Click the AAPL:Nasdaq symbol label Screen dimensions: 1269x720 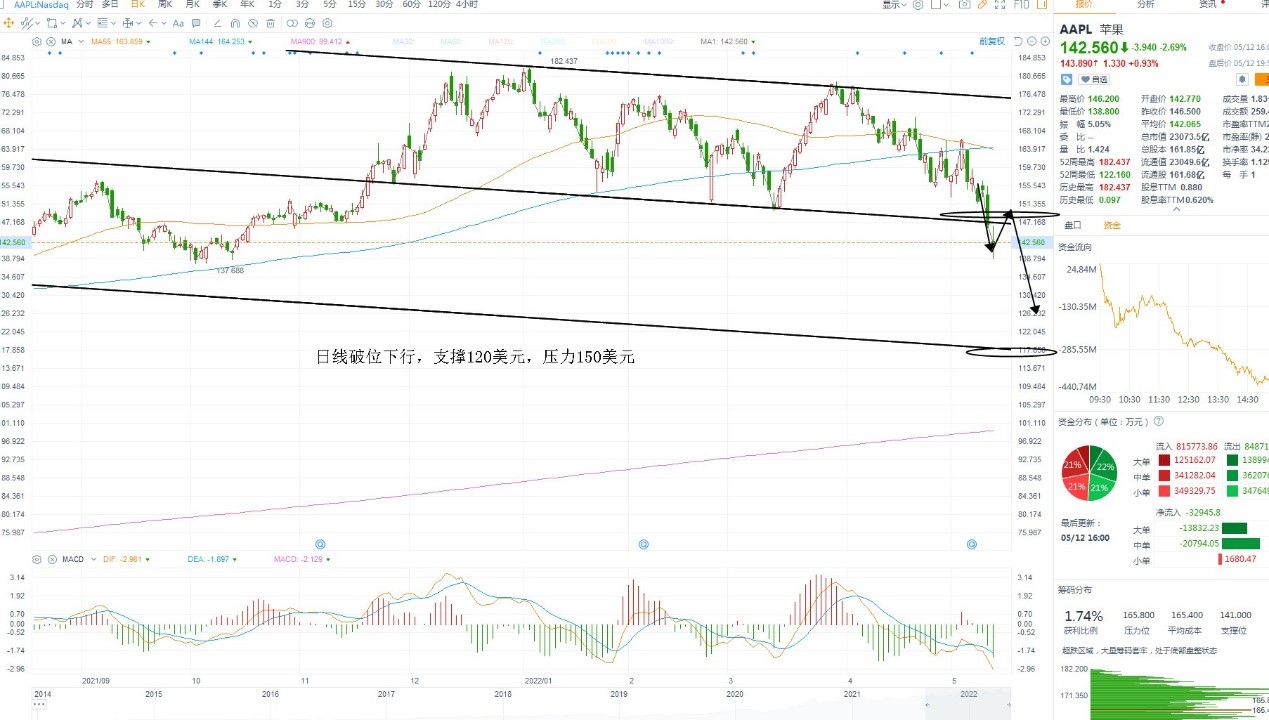41,5
